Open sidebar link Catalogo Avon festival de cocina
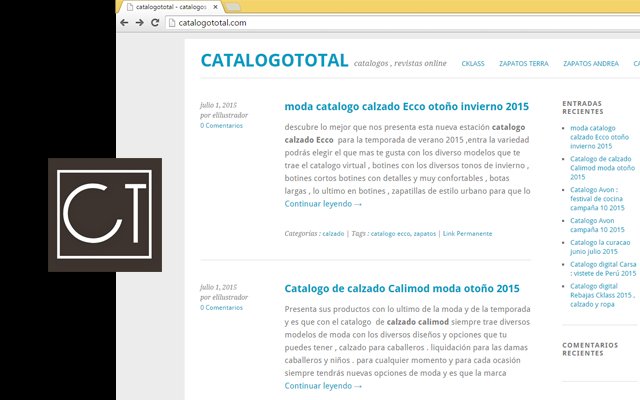 [x=597, y=199]
